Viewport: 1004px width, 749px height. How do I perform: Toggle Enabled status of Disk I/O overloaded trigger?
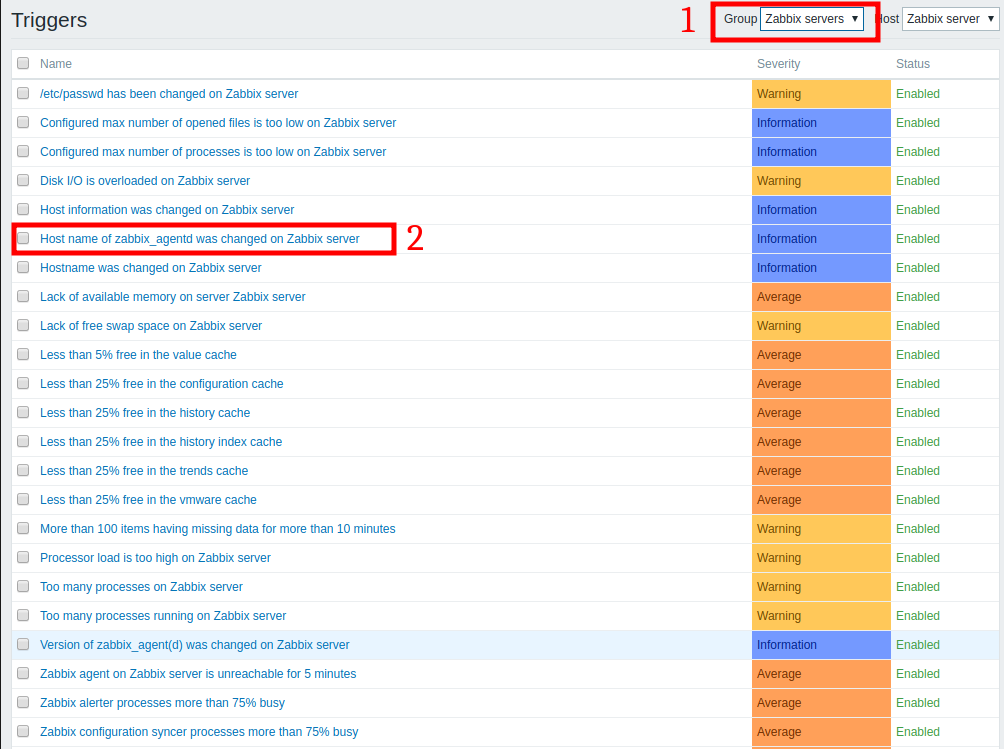pos(918,181)
